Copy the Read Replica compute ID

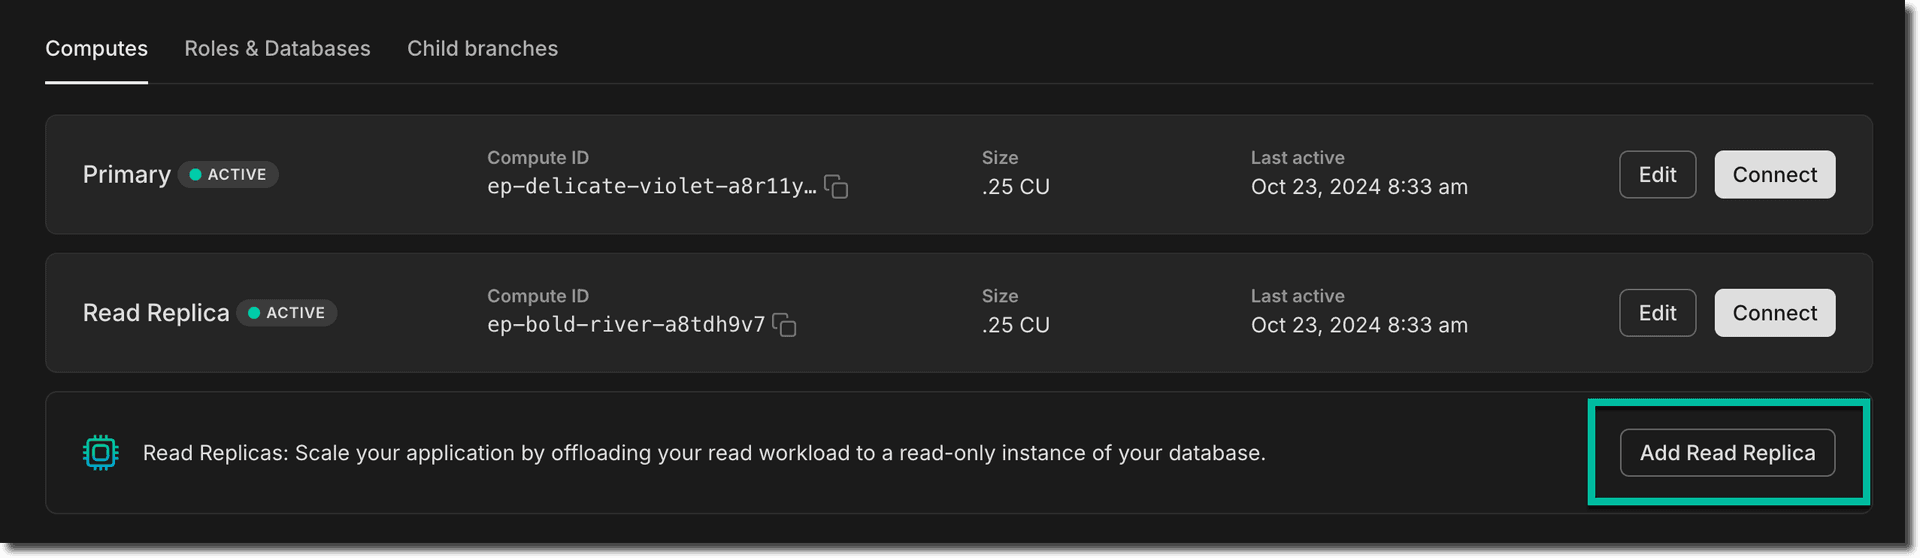coord(785,325)
